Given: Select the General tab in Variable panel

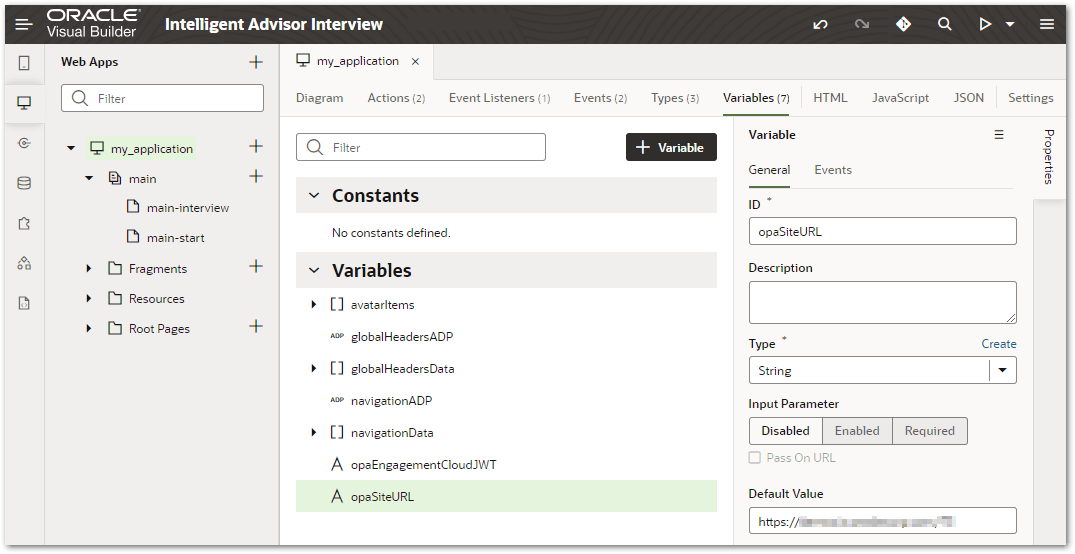Looking at the screenshot, I should pos(769,170).
